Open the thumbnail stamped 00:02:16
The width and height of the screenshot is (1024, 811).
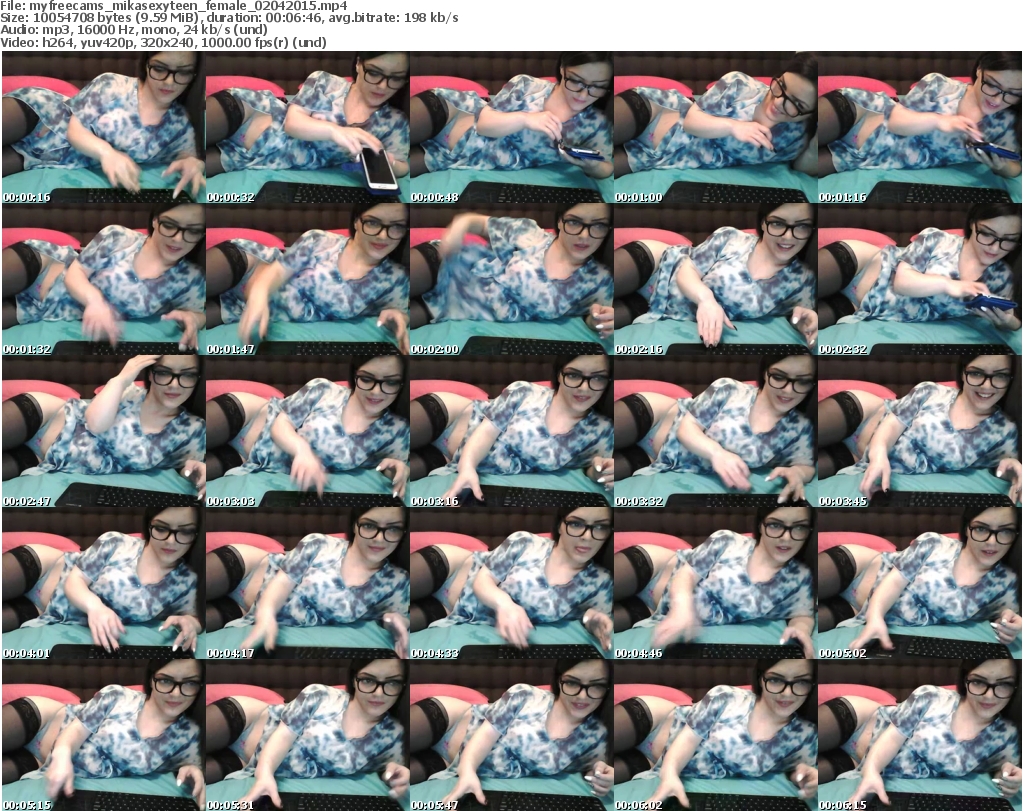click(715, 279)
